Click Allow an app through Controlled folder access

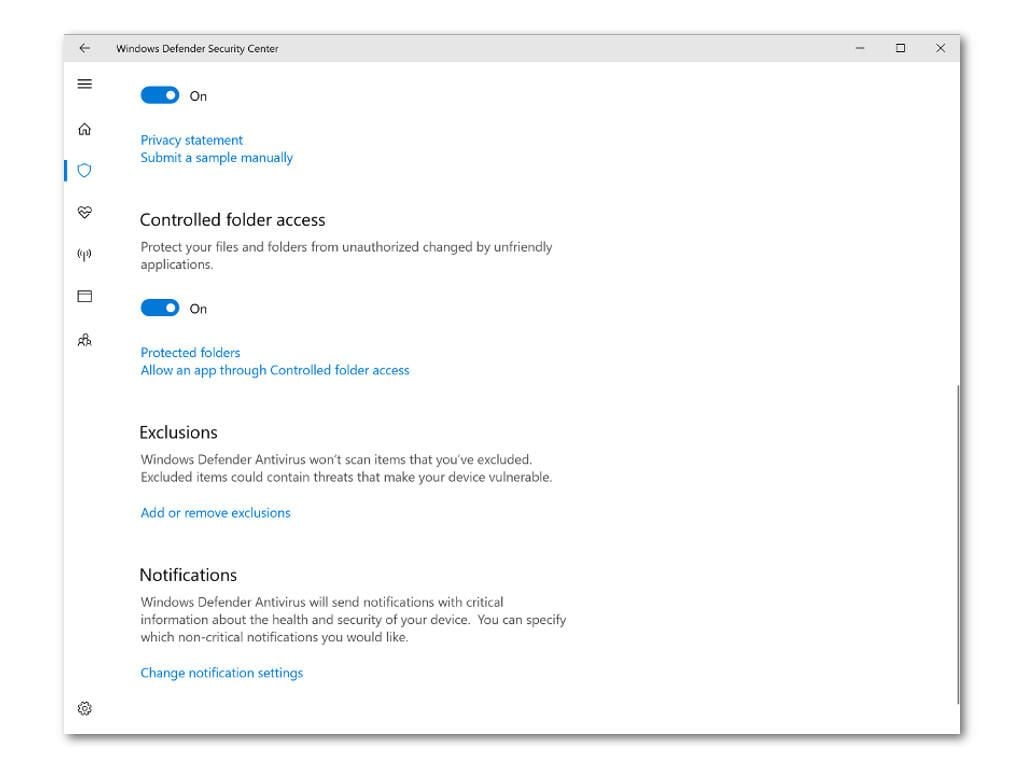pos(275,370)
